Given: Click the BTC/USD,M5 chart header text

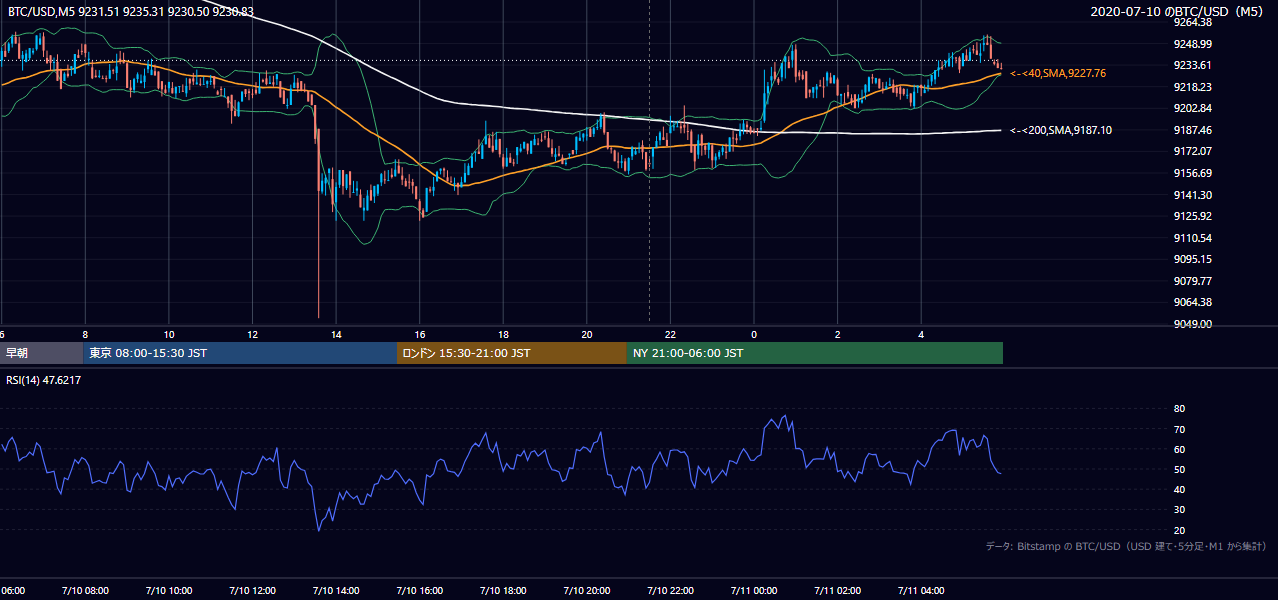Looking at the screenshot, I should click(131, 12).
